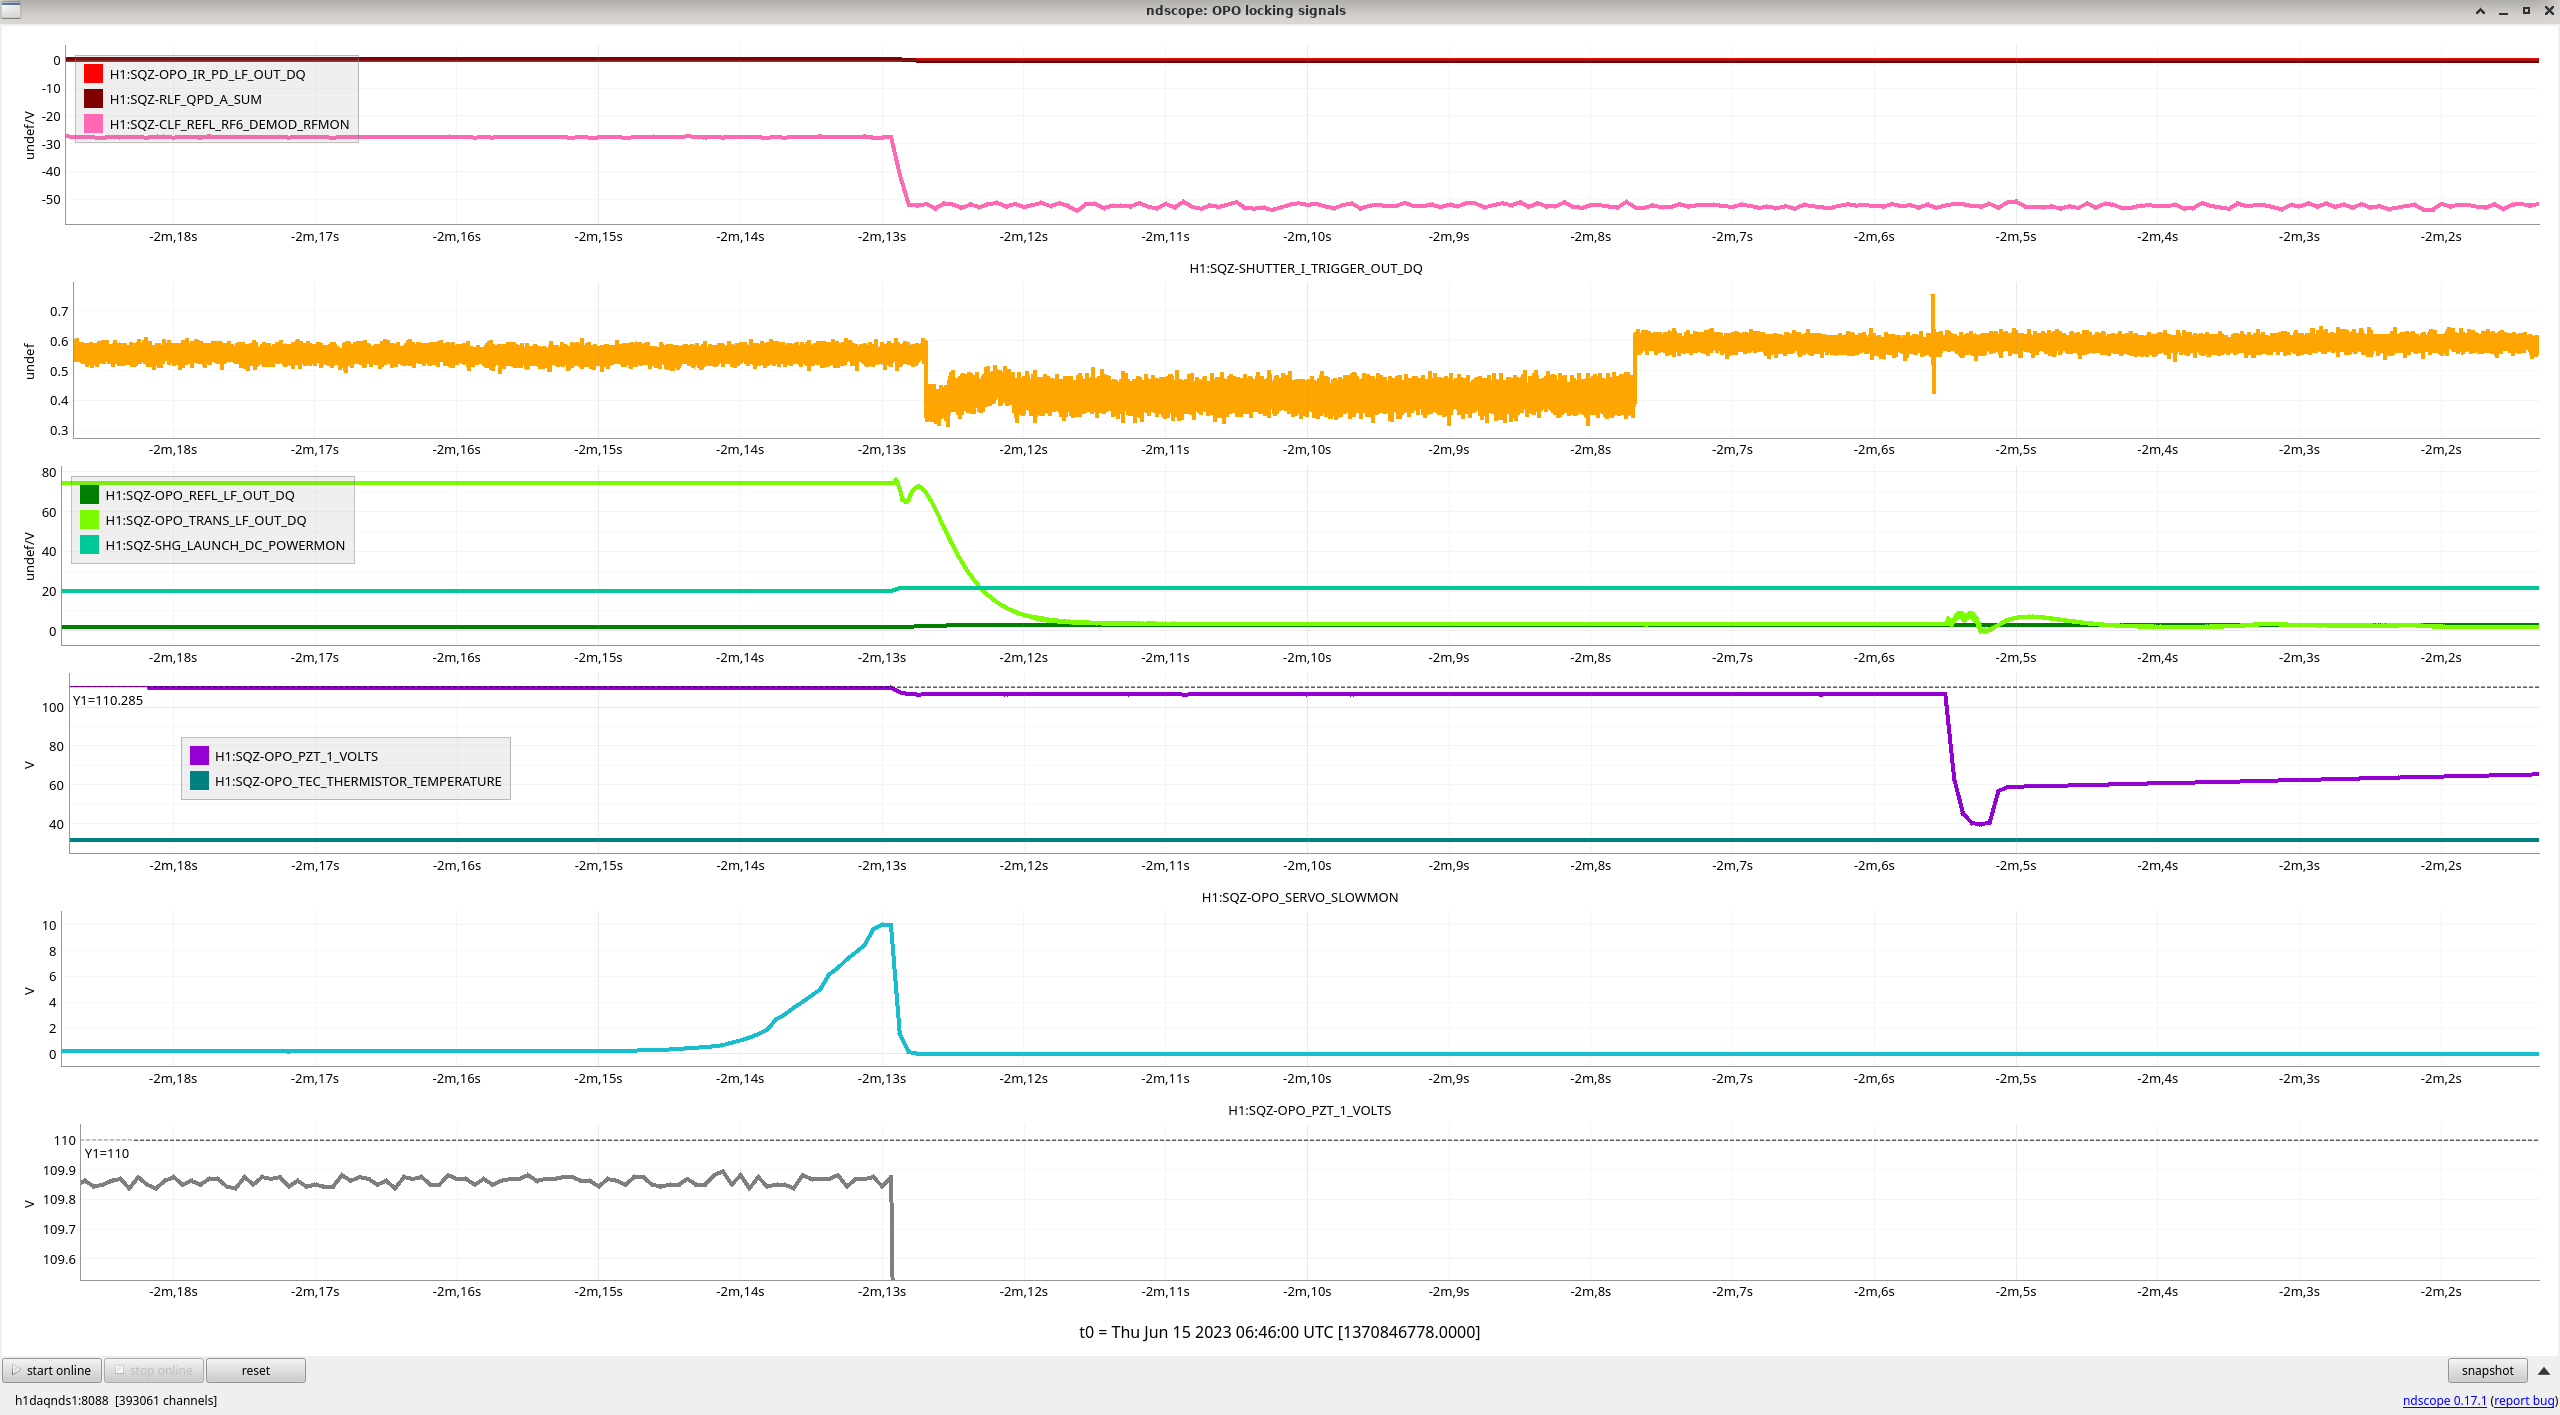This screenshot has width=2560, height=1415.
Task: Open the ndscope 0.17.1 link
Action: point(2444,1401)
